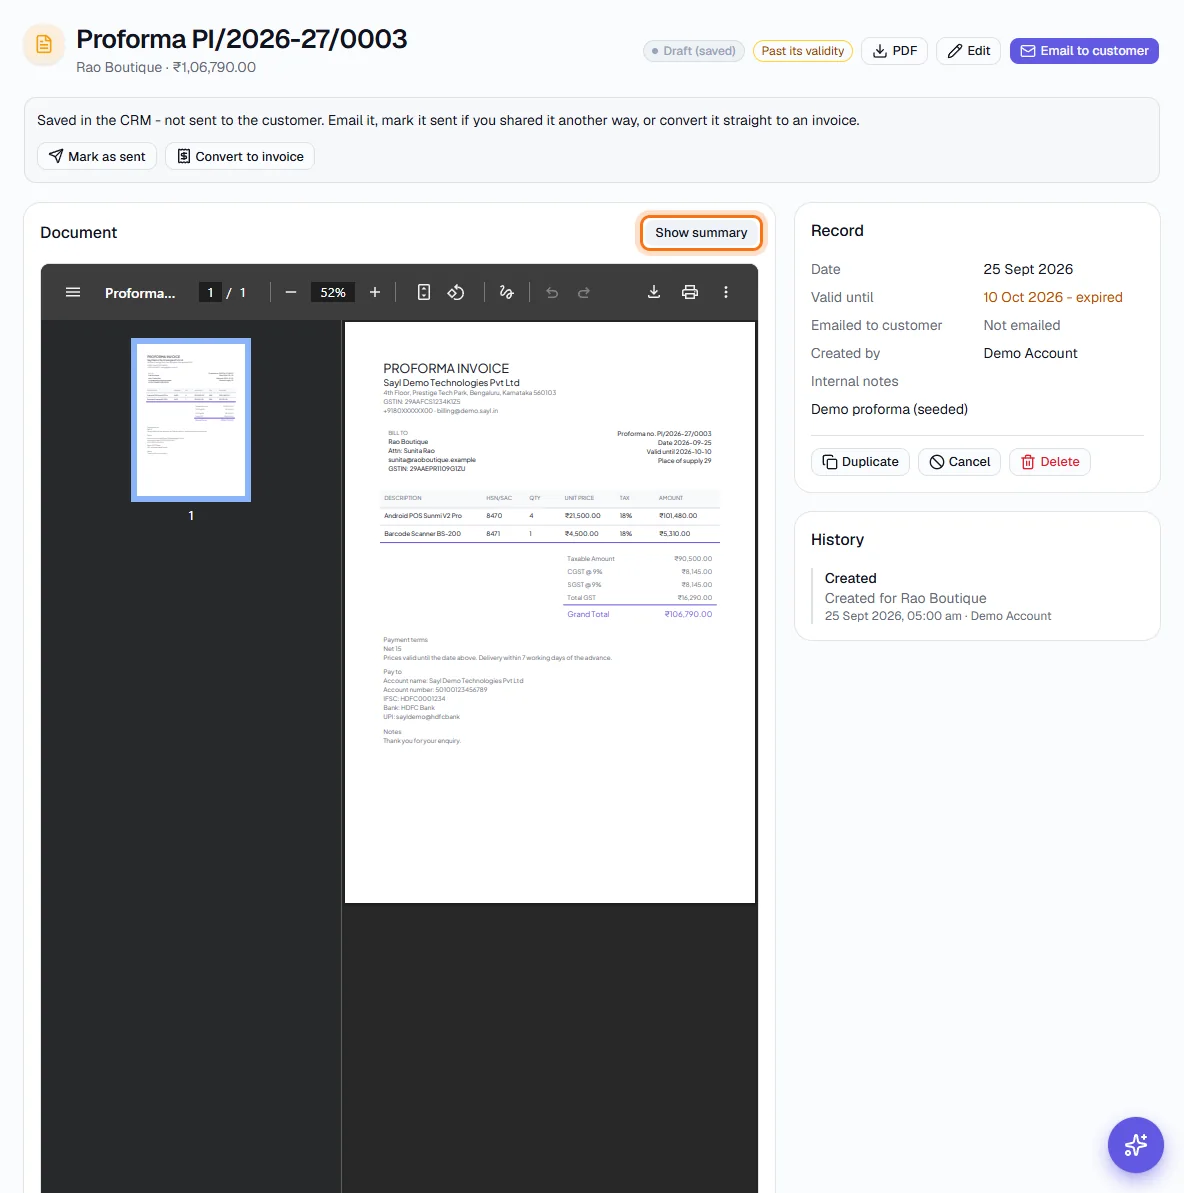Click 'Created for Rao Boutique' history entry

click(x=905, y=599)
